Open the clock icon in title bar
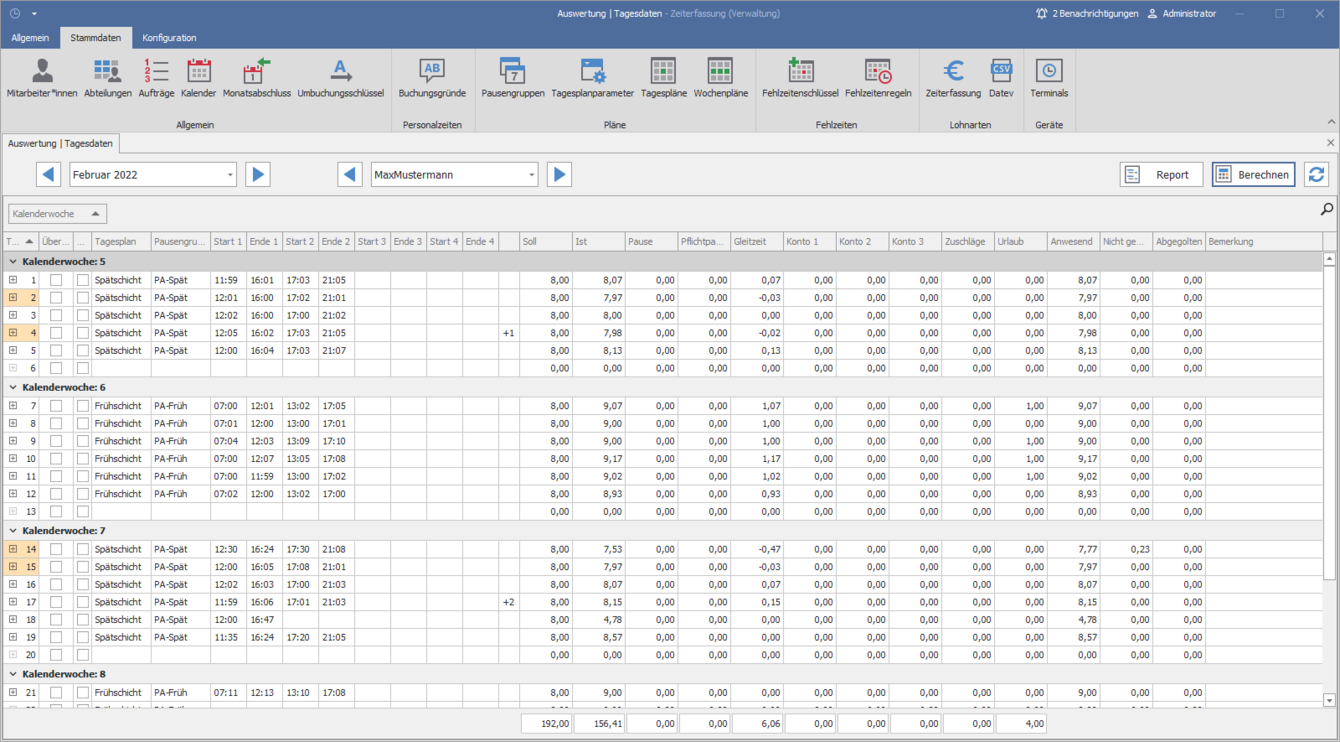This screenshot has height=742, width=1340. point(15,14)
